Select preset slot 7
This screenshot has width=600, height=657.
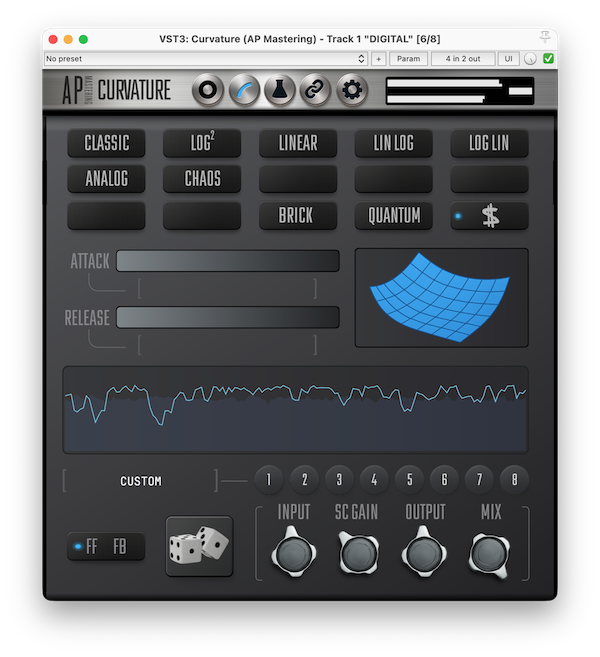[479, 479]
